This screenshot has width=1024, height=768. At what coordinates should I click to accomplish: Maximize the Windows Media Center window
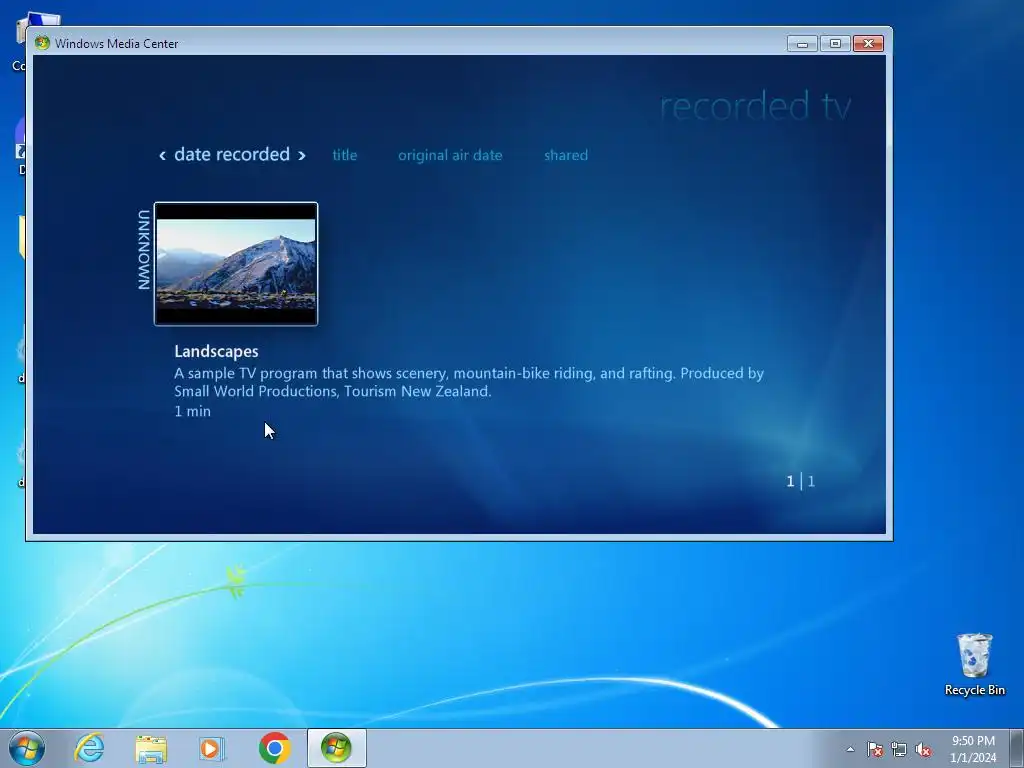click(835, 44)
